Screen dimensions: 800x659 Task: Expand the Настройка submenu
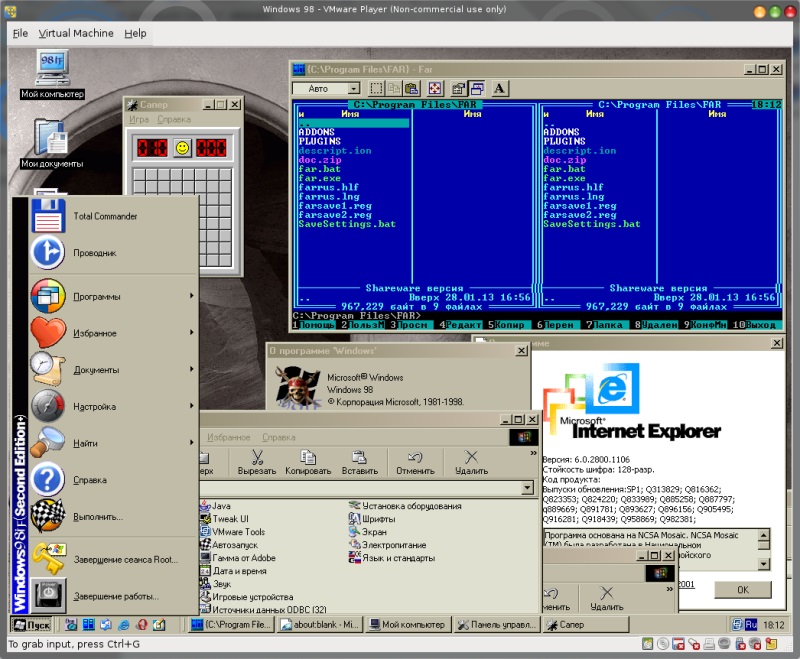point(113,407)
